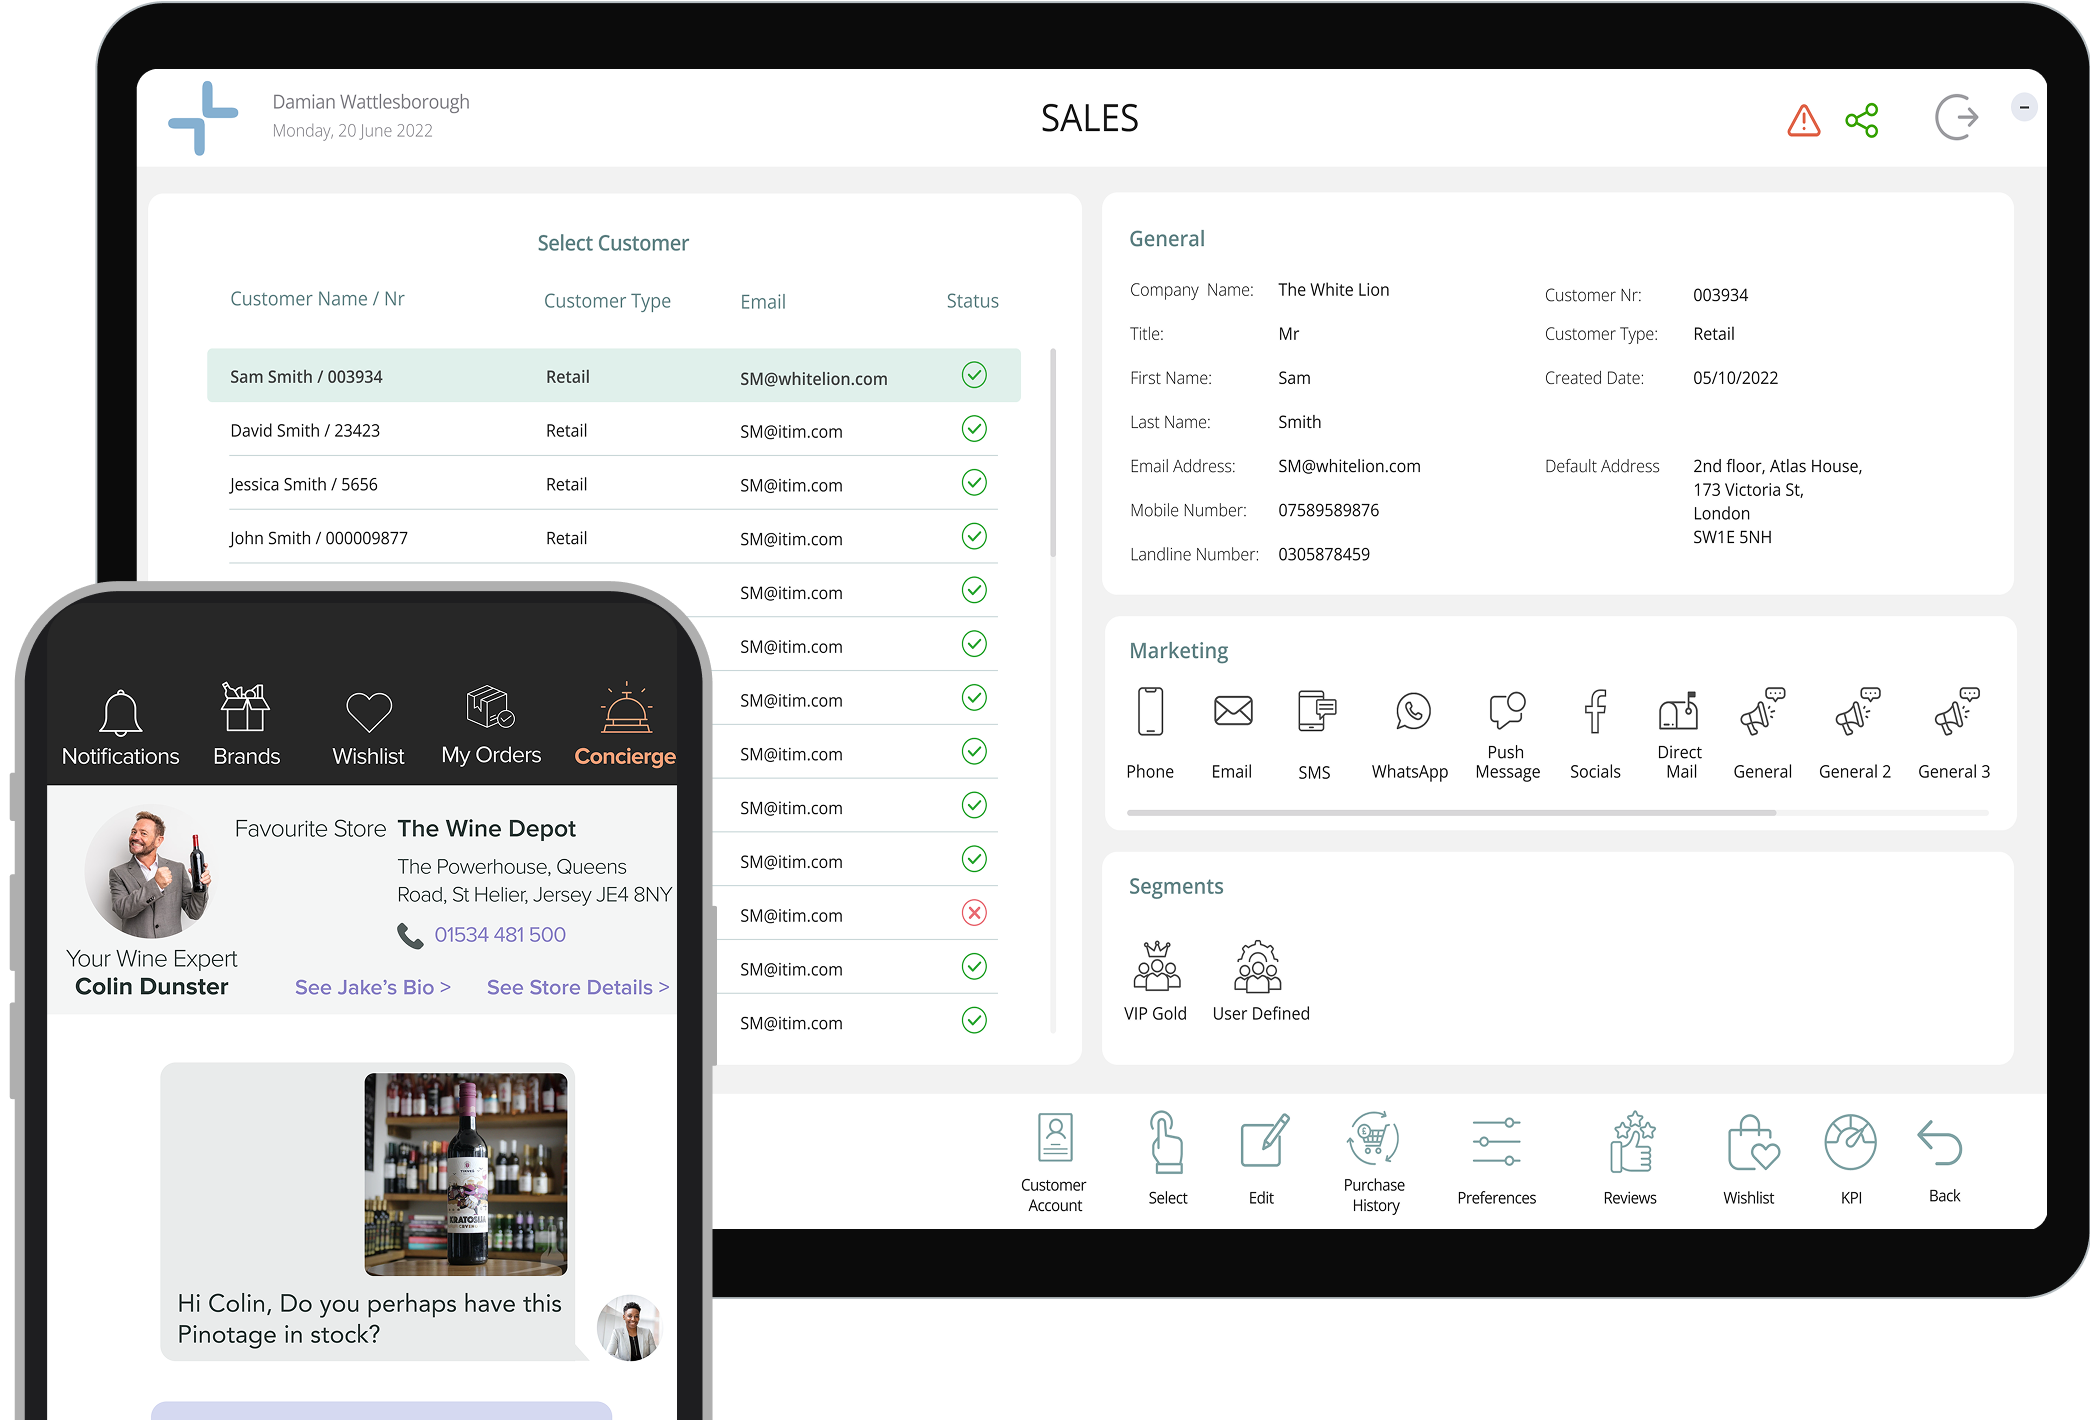Open the KPI gauge
The height and width of the screenshot is (1425, 2090).
[1851, 1160]
